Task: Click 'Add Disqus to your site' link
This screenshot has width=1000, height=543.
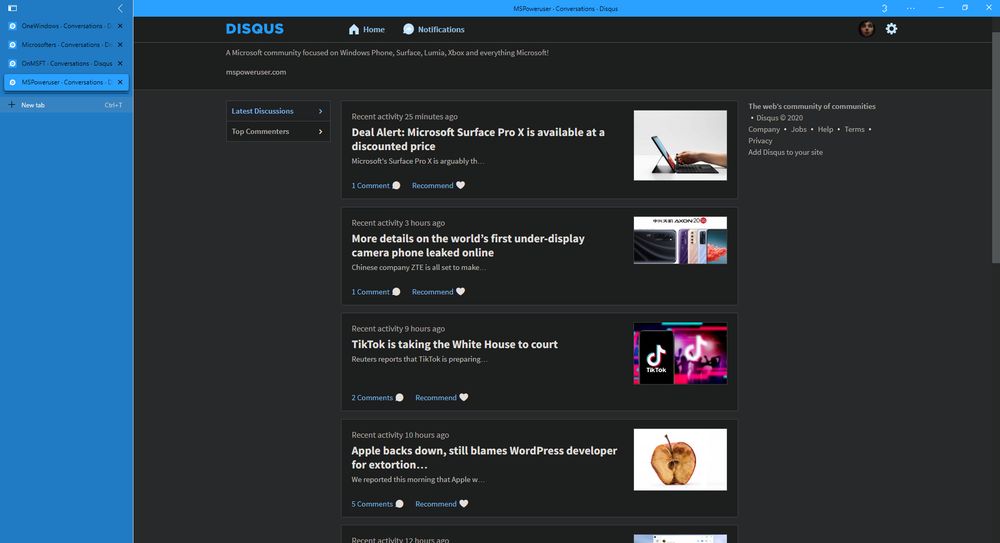Action: (785, 152)
